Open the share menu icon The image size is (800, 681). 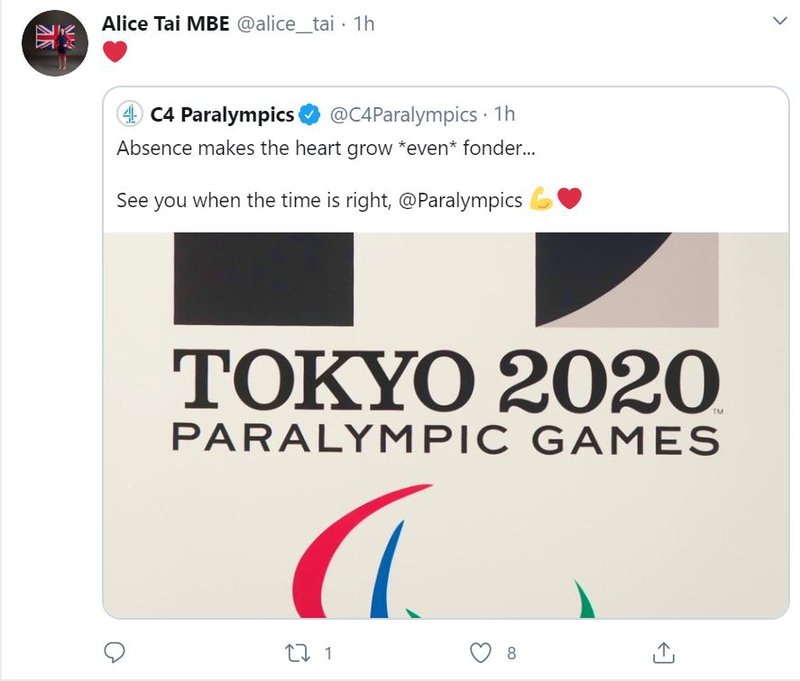point(663,653)
